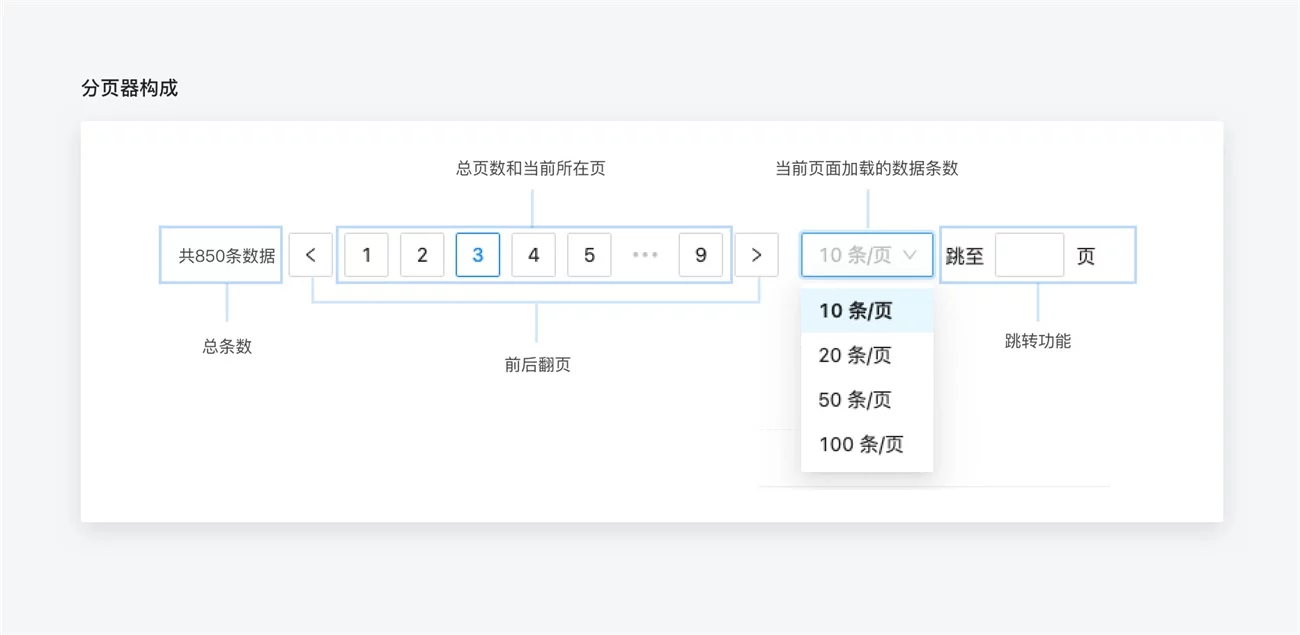
Task: Click the 总页数和当前所在页 annotation label
Action: tap(530, 169)
